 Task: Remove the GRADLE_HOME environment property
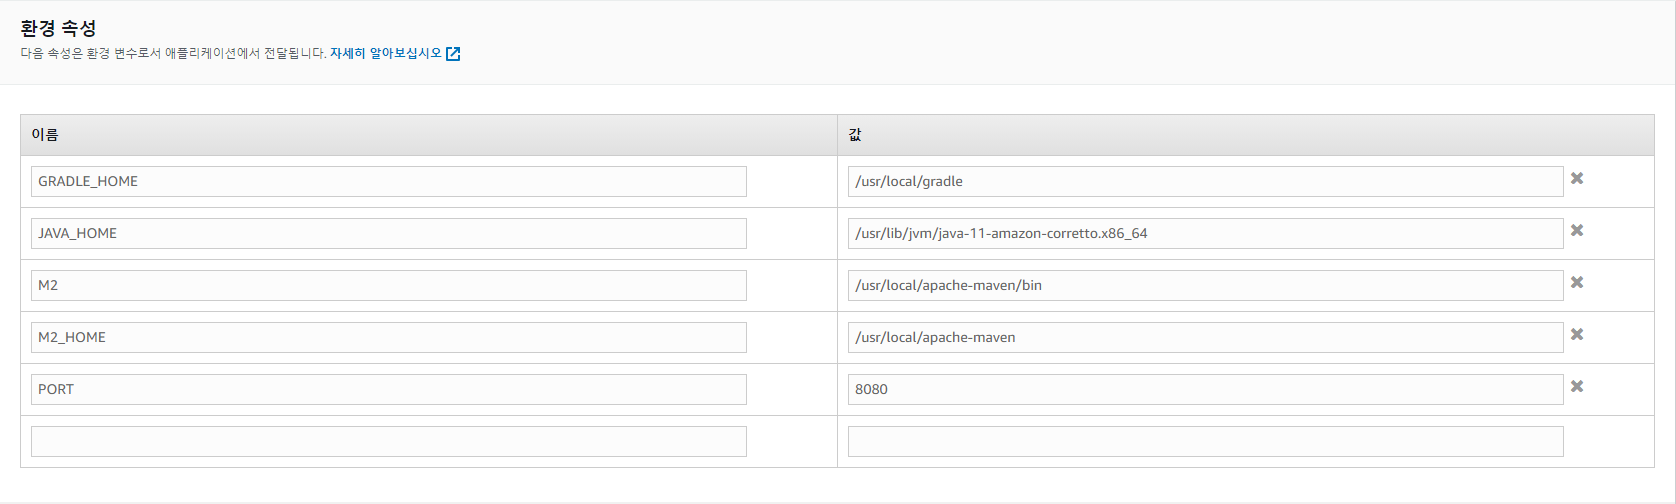(x=1576, y=179)
